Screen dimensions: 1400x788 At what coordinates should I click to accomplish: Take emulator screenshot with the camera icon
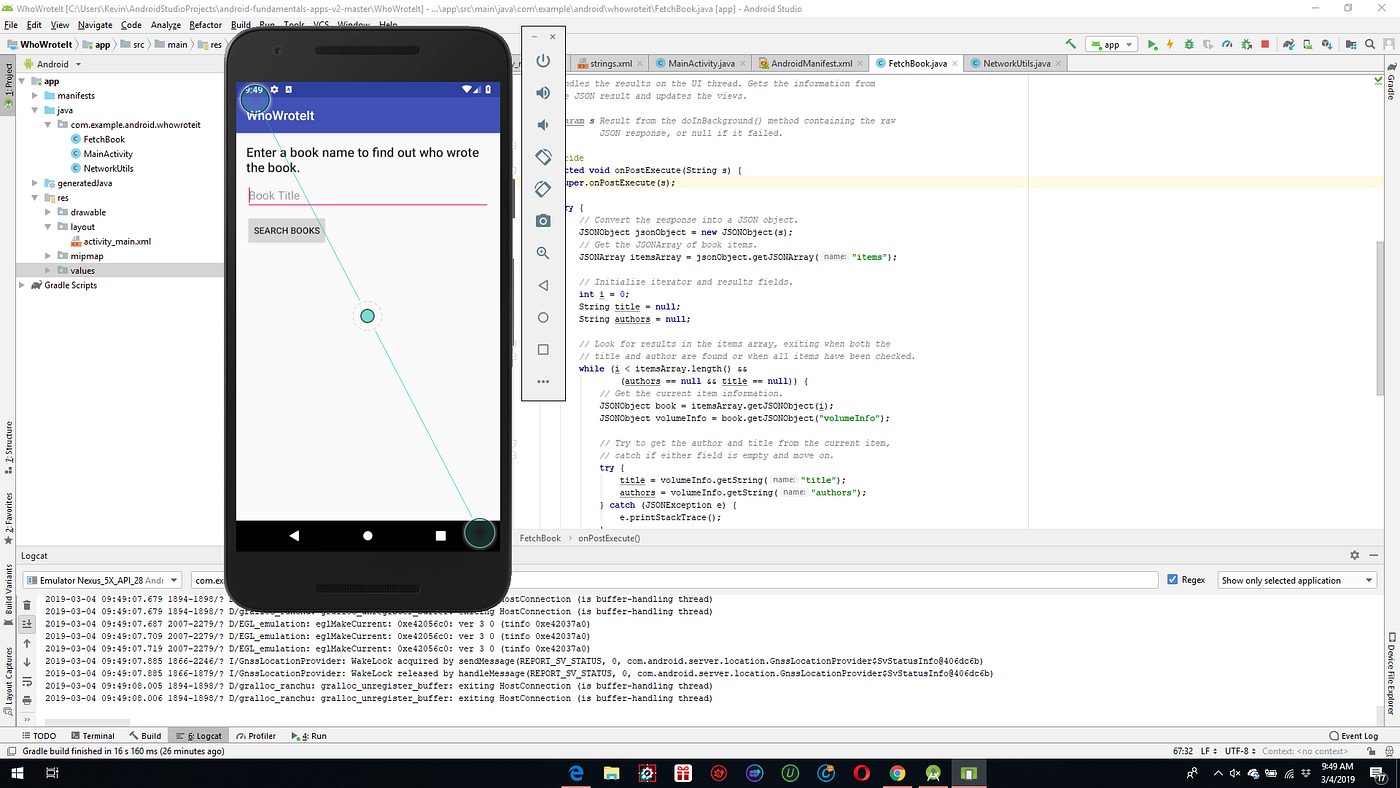tap(543, 220)
